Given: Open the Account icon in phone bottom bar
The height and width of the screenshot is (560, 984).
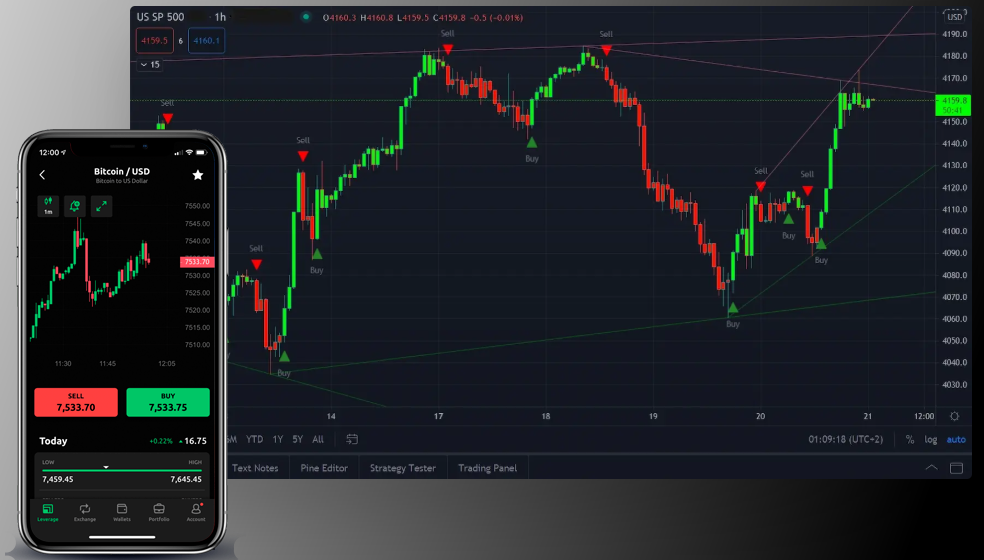Looking at the screenshot, I should point(196,512).
